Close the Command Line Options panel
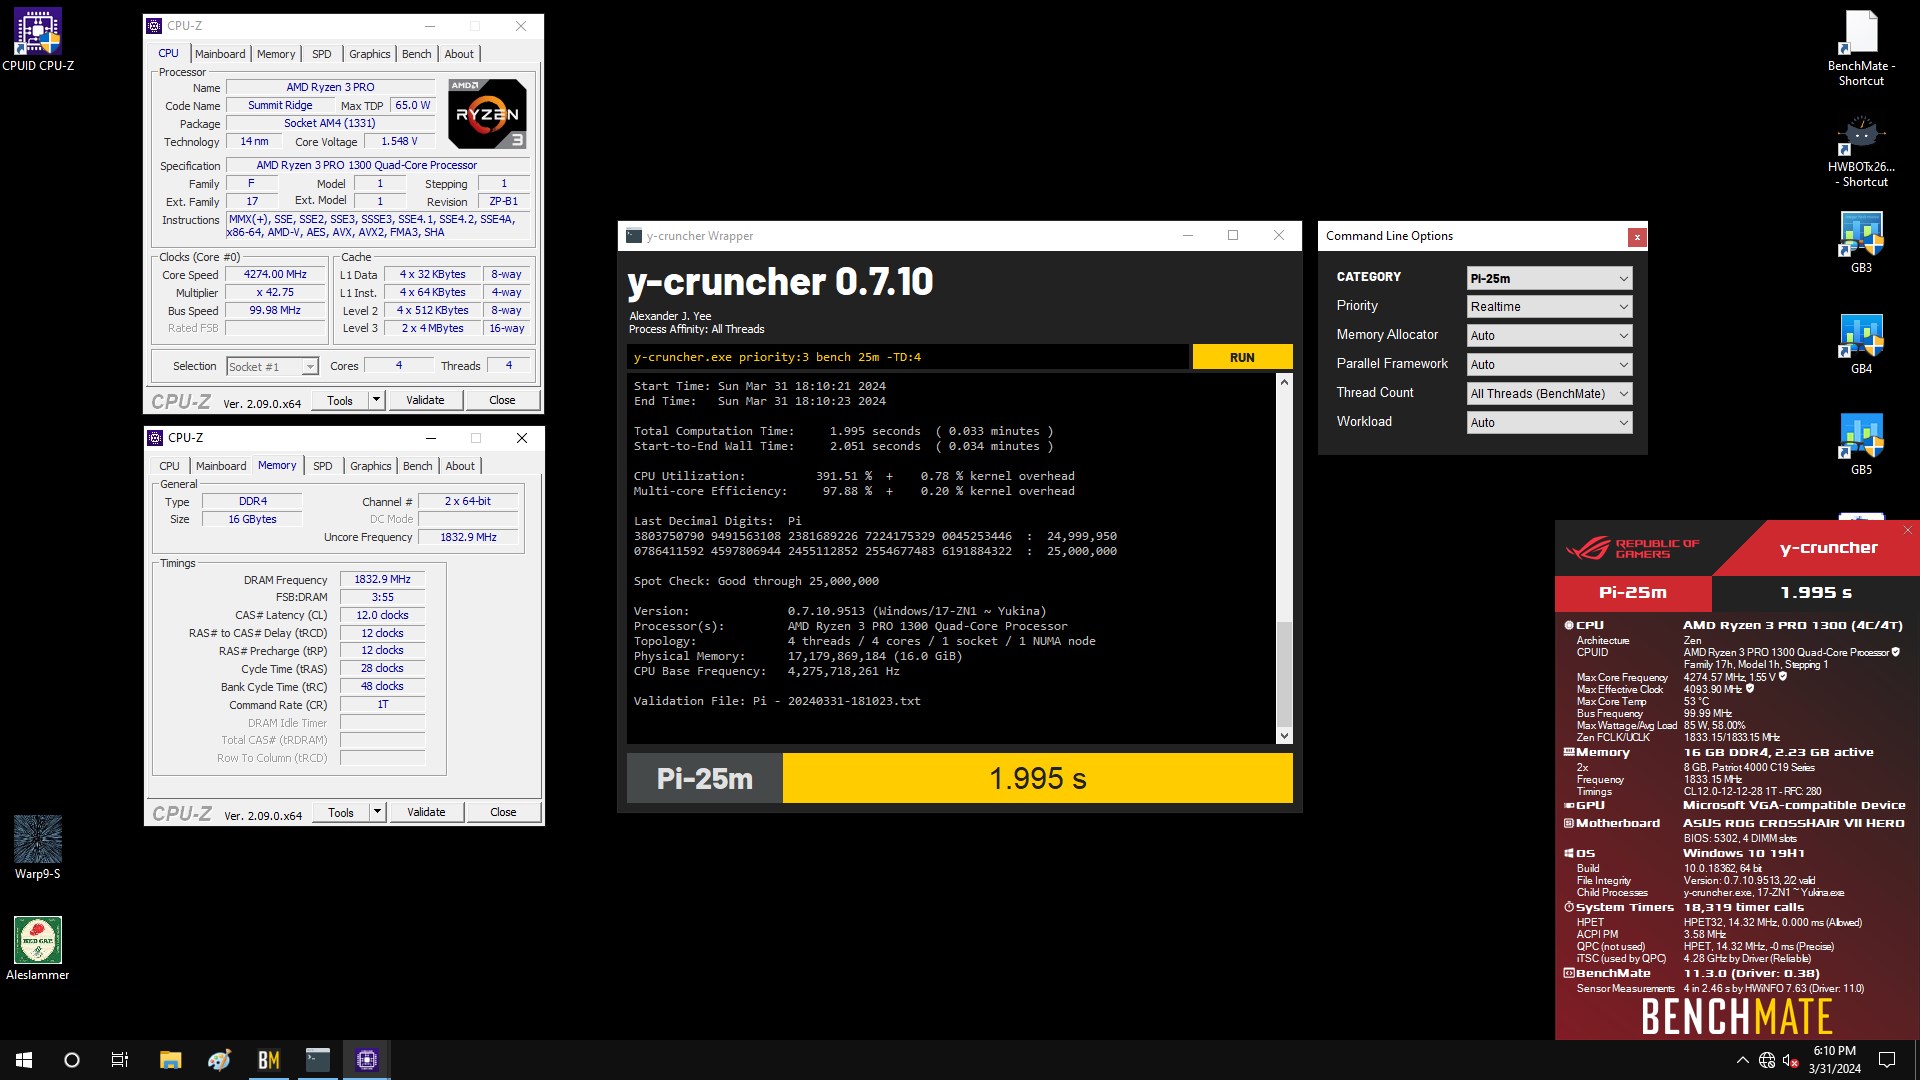 pyautogui.click(x=1637, y=237)
